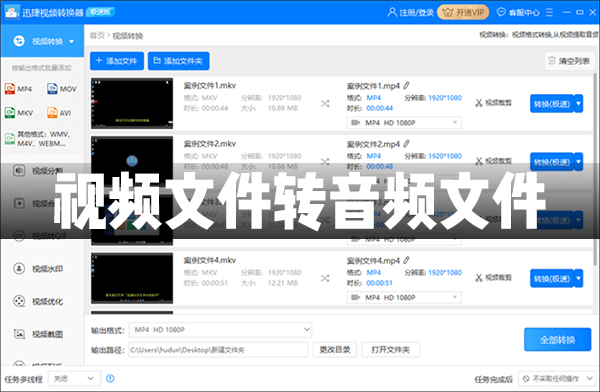This screenshot has height=392, width=600.
Task: Open the hamburger menu in title bar
Action: (x=549, y=13)
